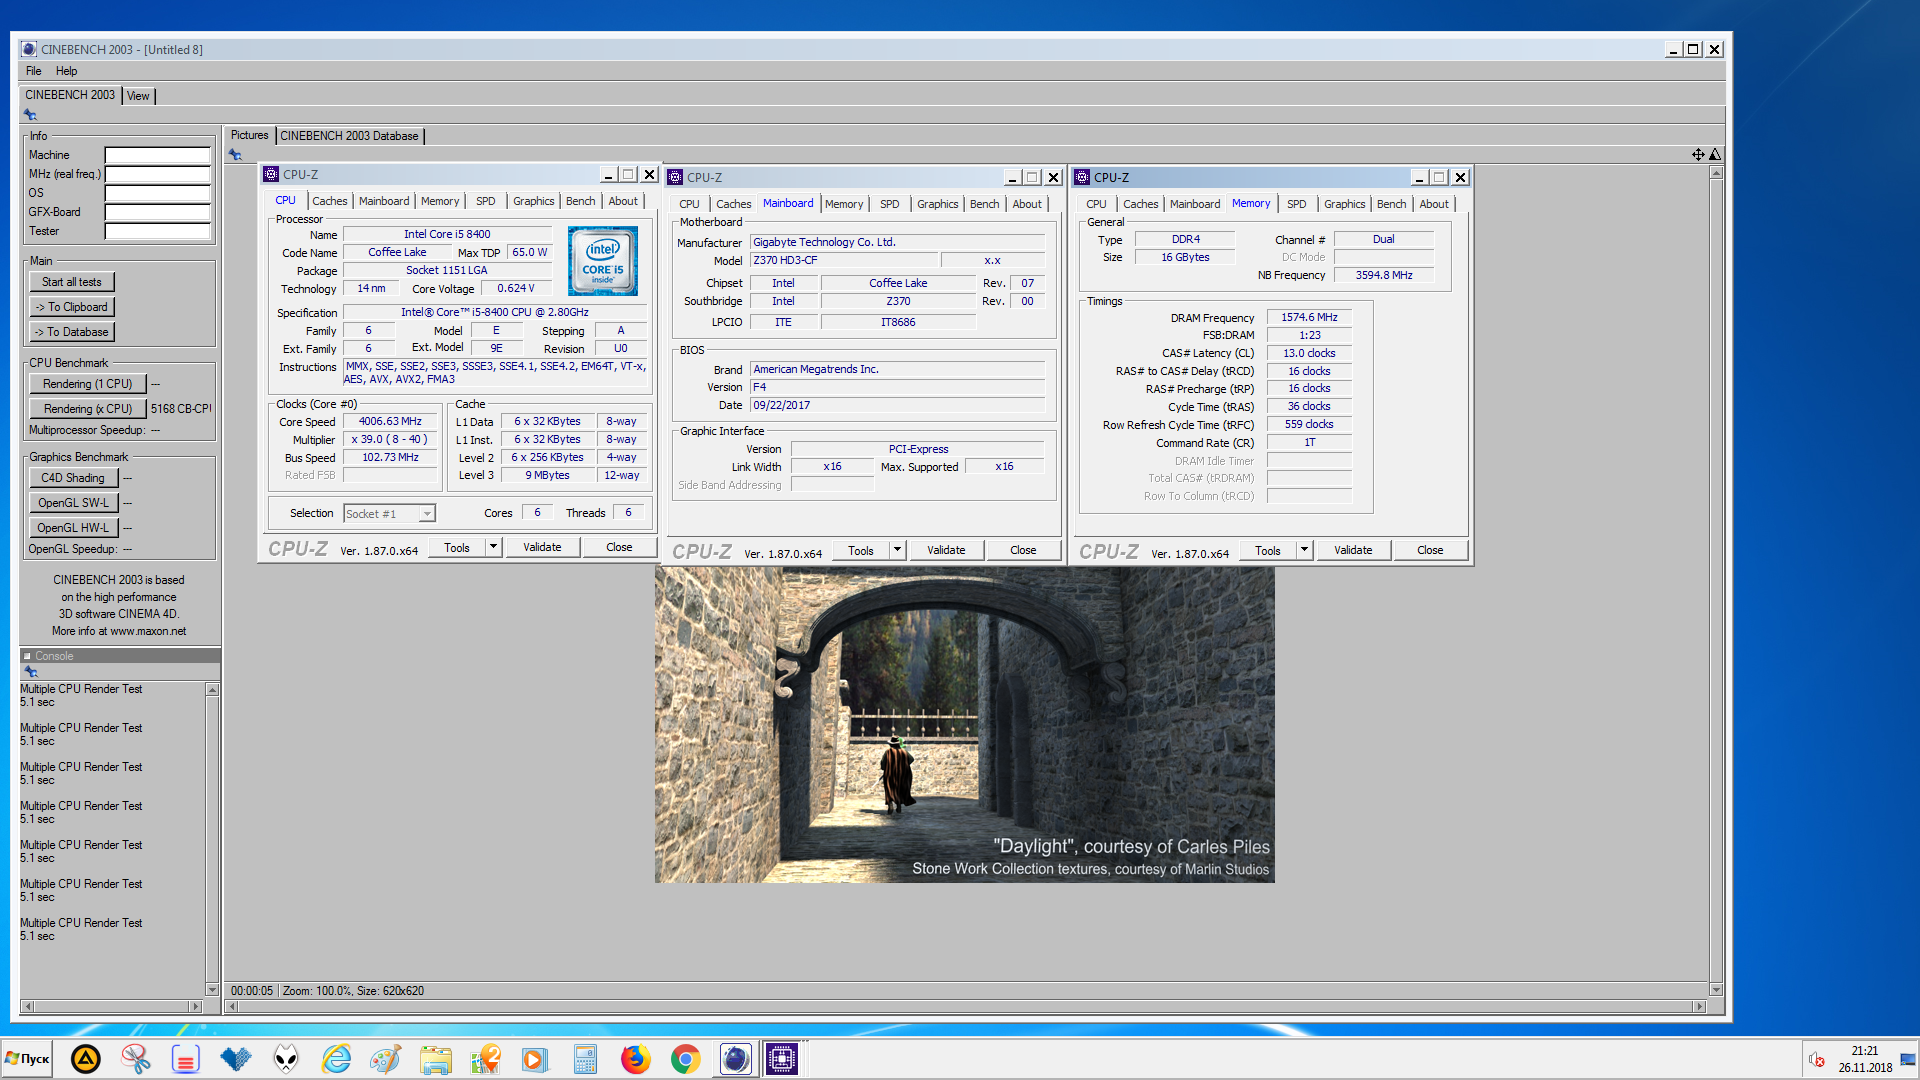Image resolution: width=1920 pixels, height=1080 pixels.
Task: Run Rendering (1 CPU) benchmark
Action: (x=88, y=384)
